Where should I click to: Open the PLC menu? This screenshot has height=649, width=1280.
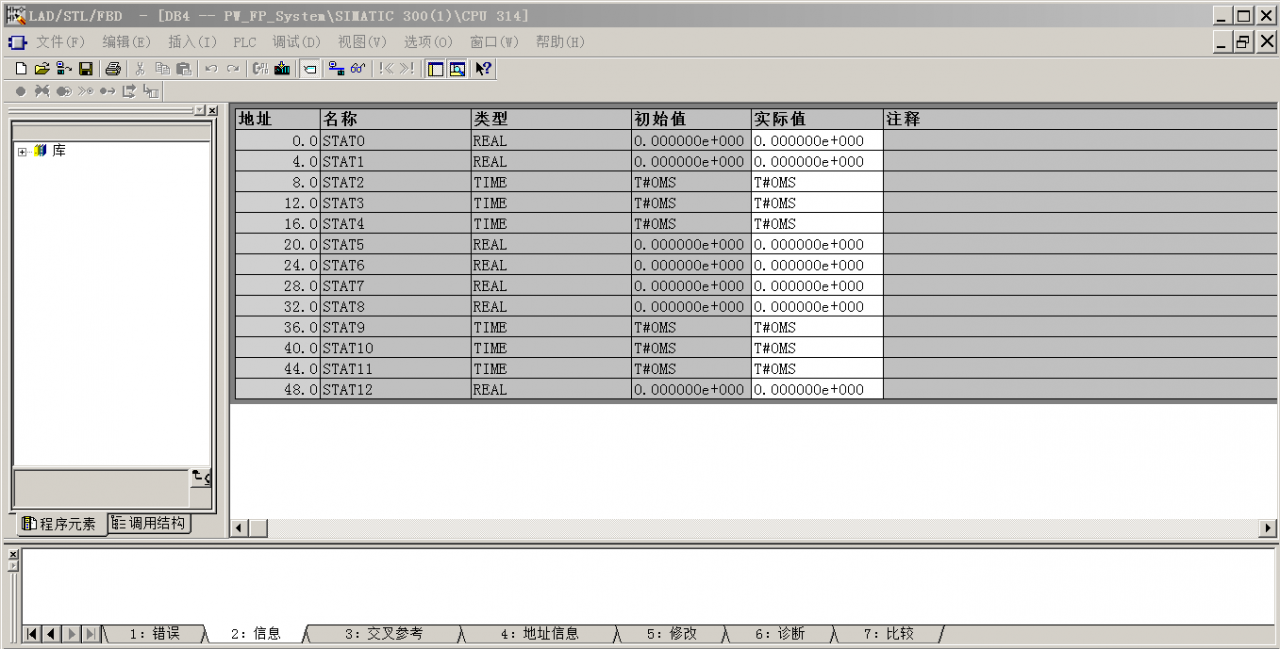[245, 42]
